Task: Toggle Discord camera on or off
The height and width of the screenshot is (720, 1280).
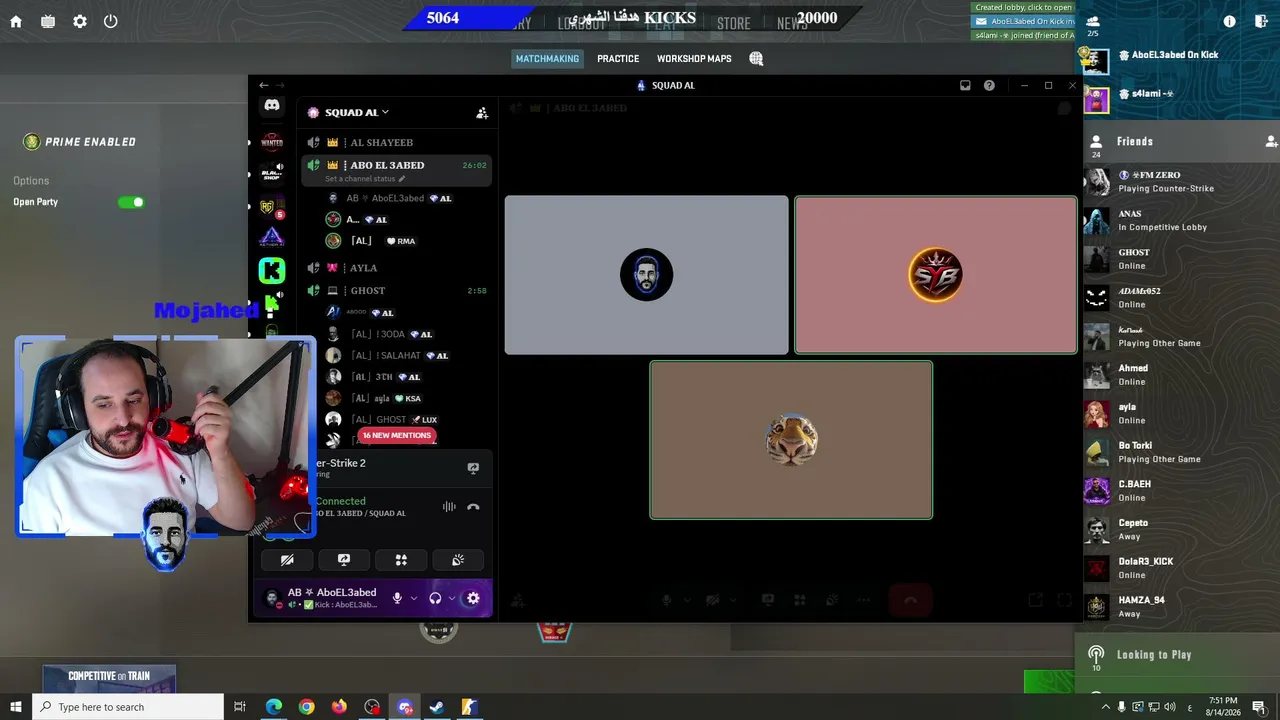Action: click(287, 560)
